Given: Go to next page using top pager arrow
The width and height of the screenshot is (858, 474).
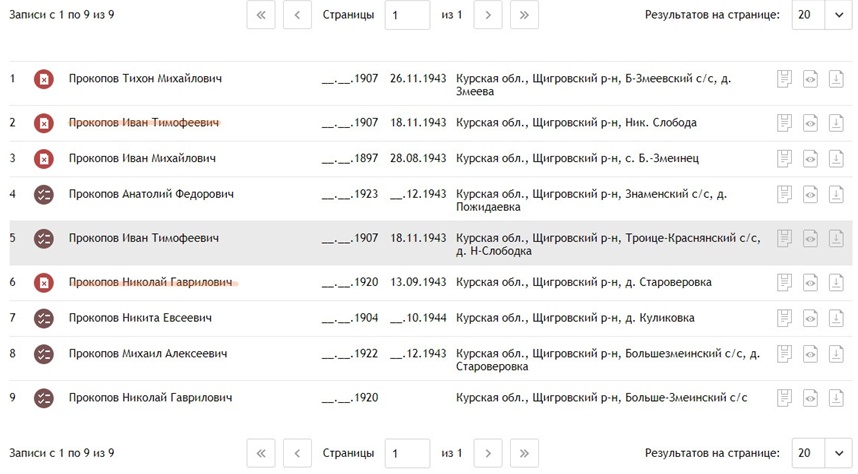Looking at the screenshot, I should click(488, 15).
